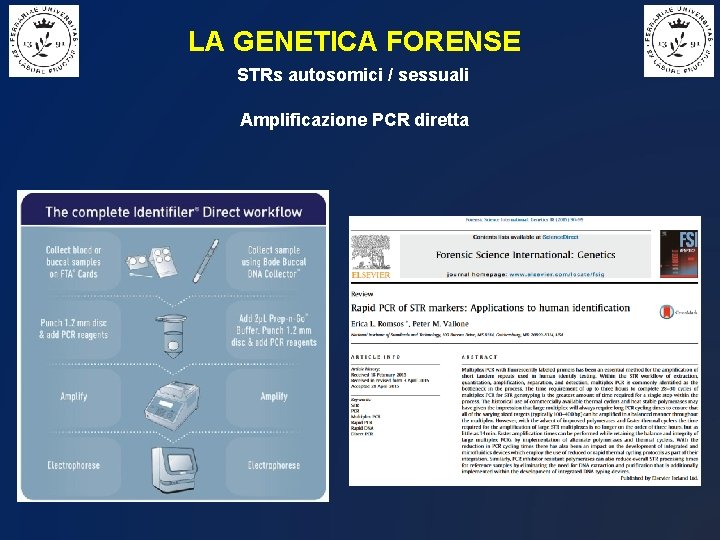Click the Elsevier tree logo
The image size is (720, 540).
pos(371,252)
